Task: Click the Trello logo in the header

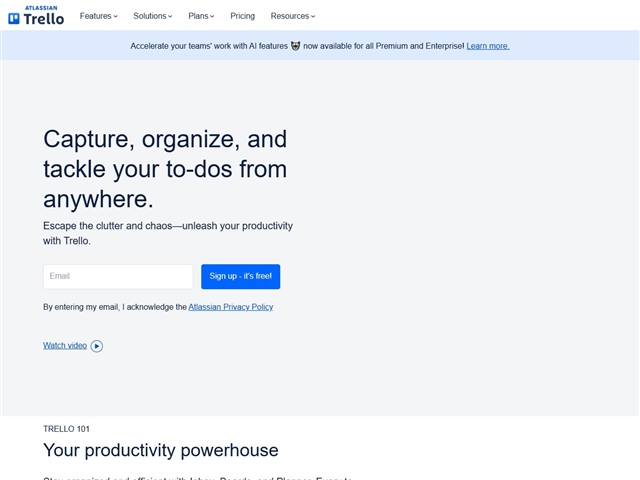Action: (x=36, y=16)
